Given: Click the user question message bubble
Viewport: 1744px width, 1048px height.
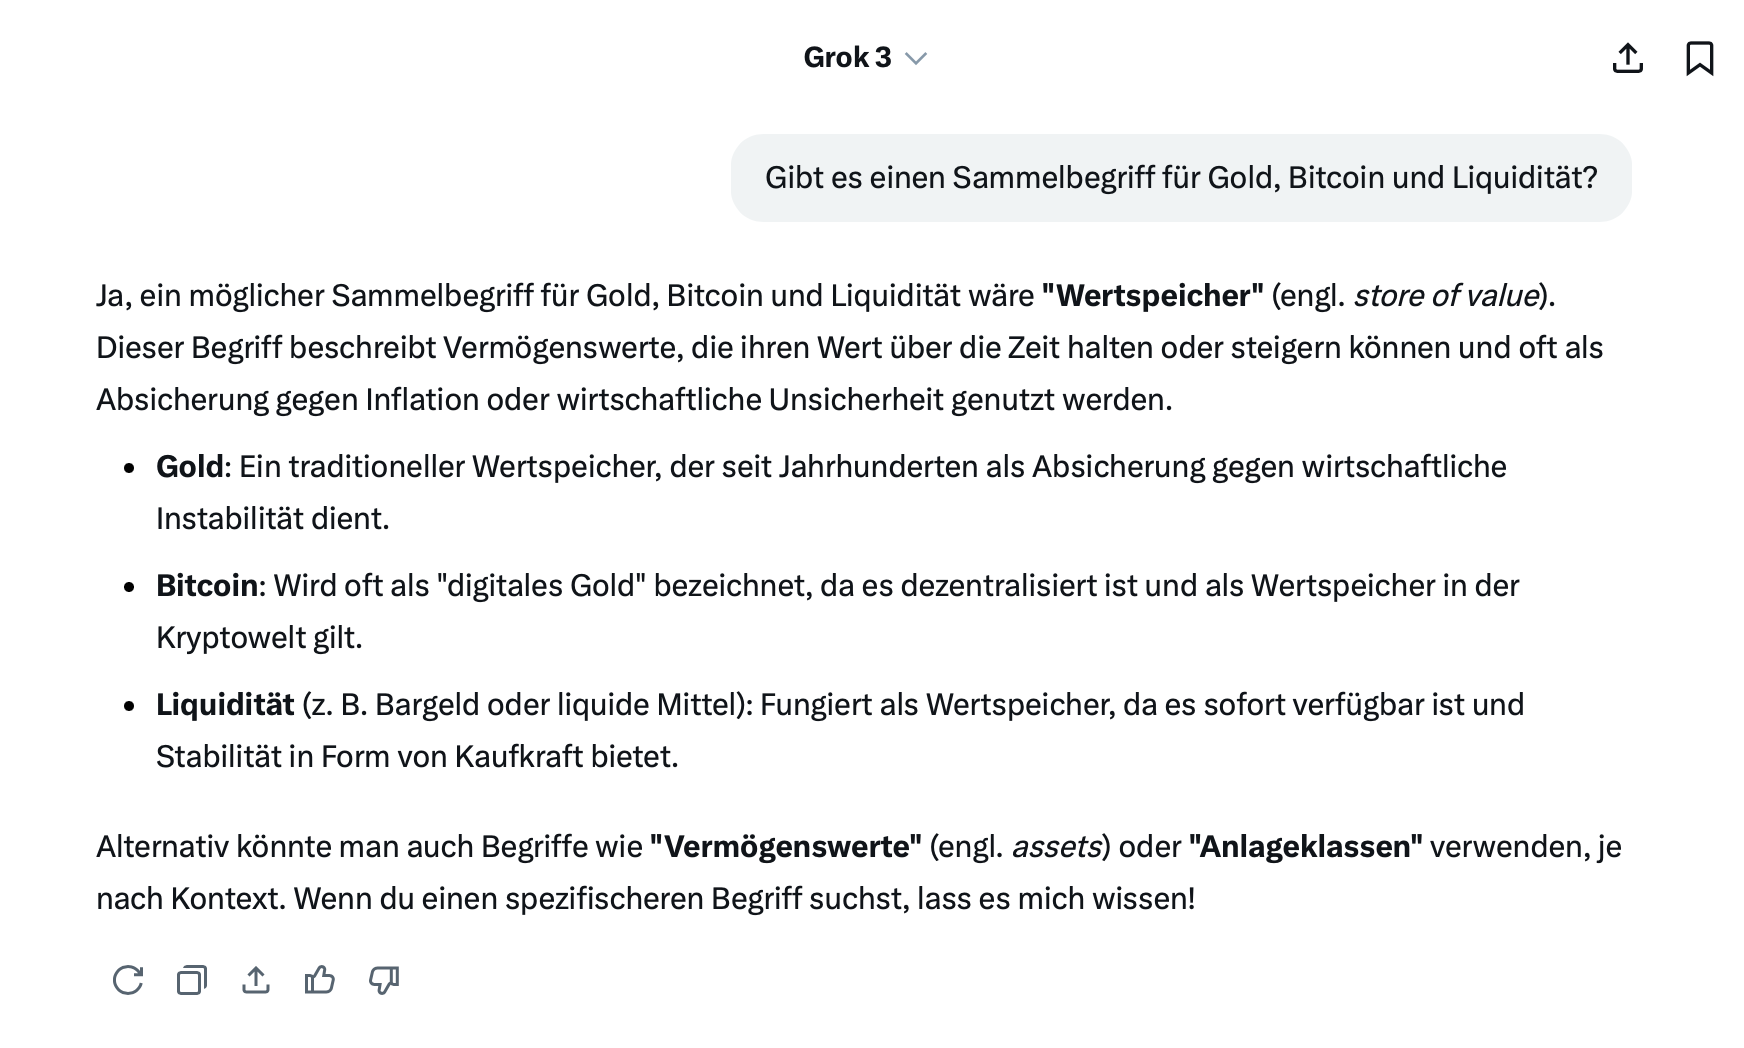Looking at the screenshot, I should coord(1180,178).
